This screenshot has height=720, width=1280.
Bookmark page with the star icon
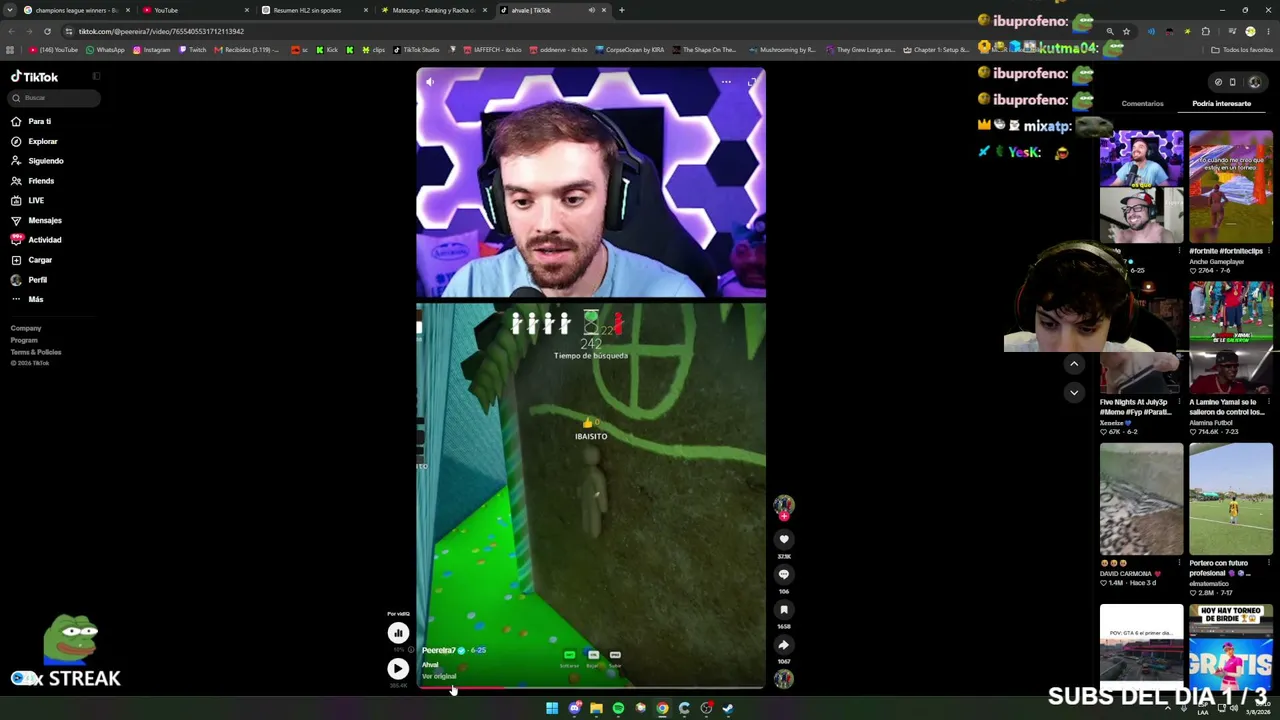tap(1126, 31)
